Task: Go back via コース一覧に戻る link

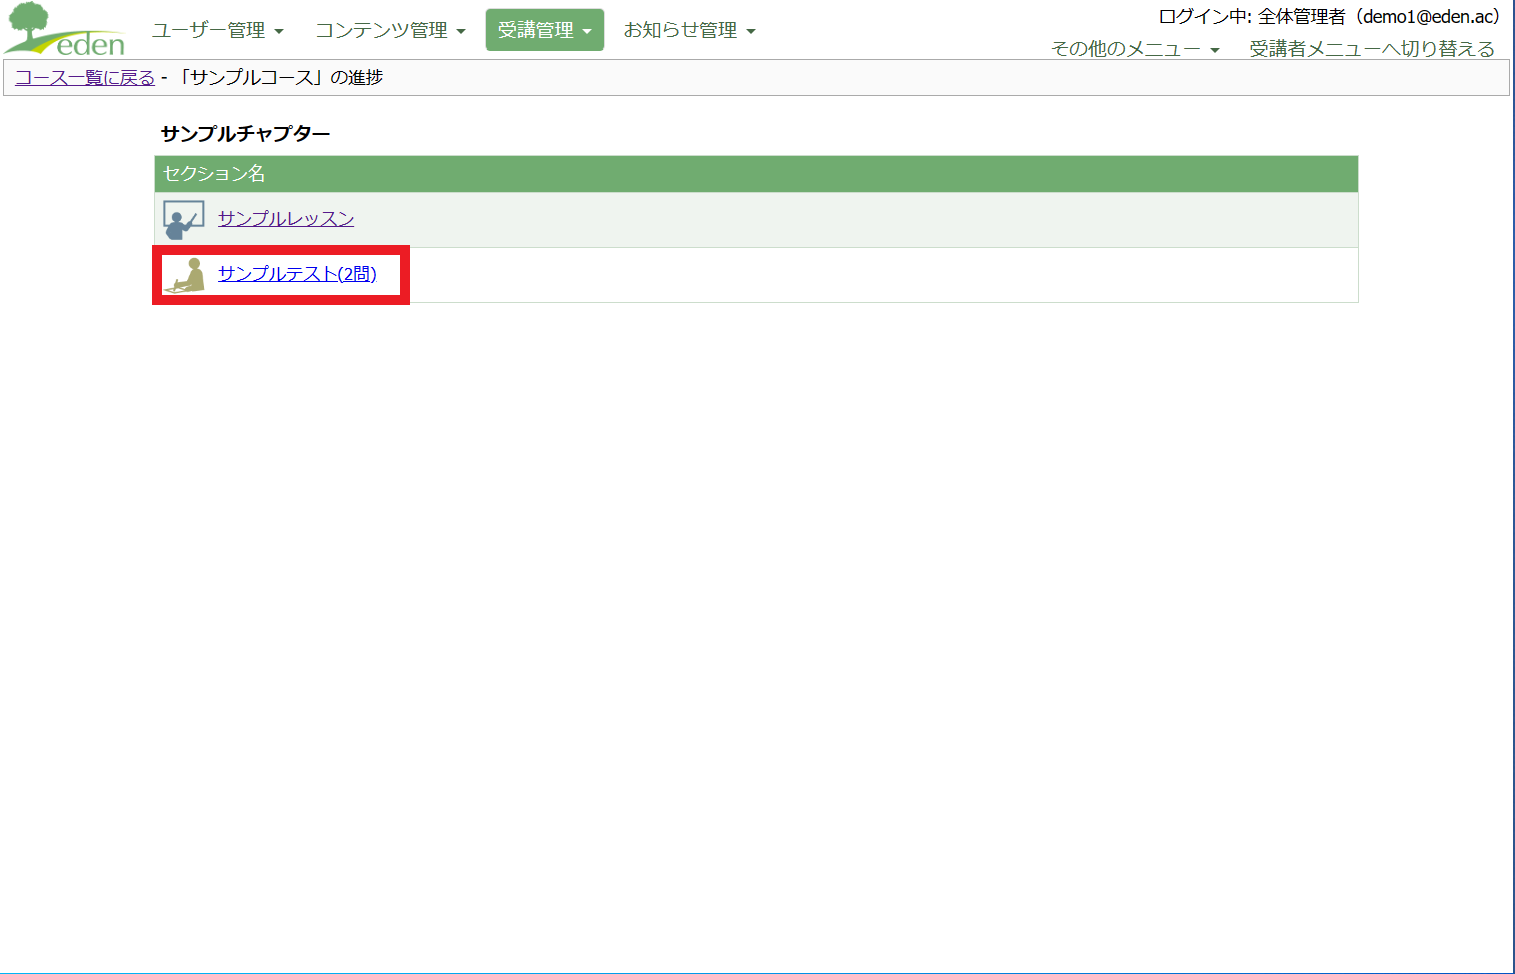Action: 85,77
